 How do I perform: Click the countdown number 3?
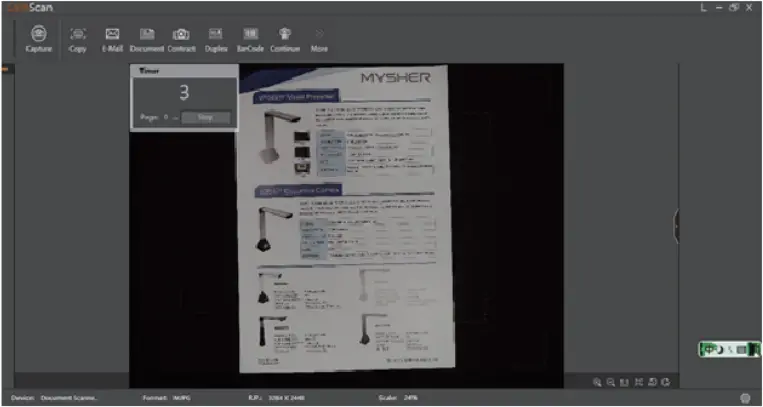(184, 92)
